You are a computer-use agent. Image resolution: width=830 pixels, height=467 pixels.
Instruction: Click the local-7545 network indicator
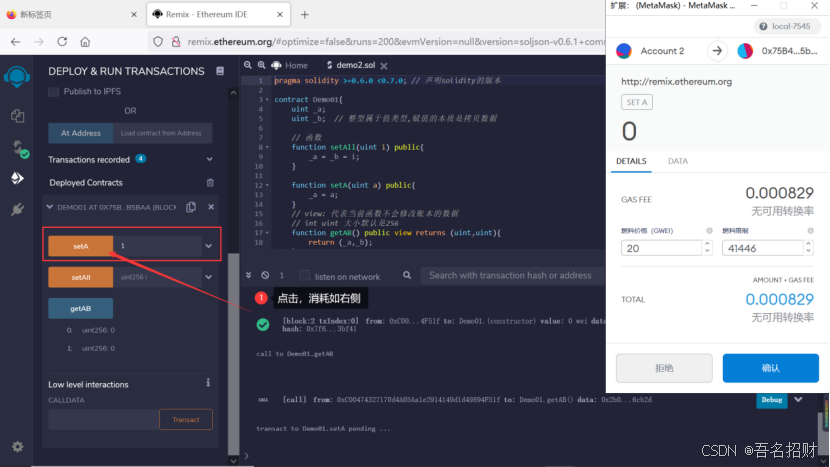786,26
